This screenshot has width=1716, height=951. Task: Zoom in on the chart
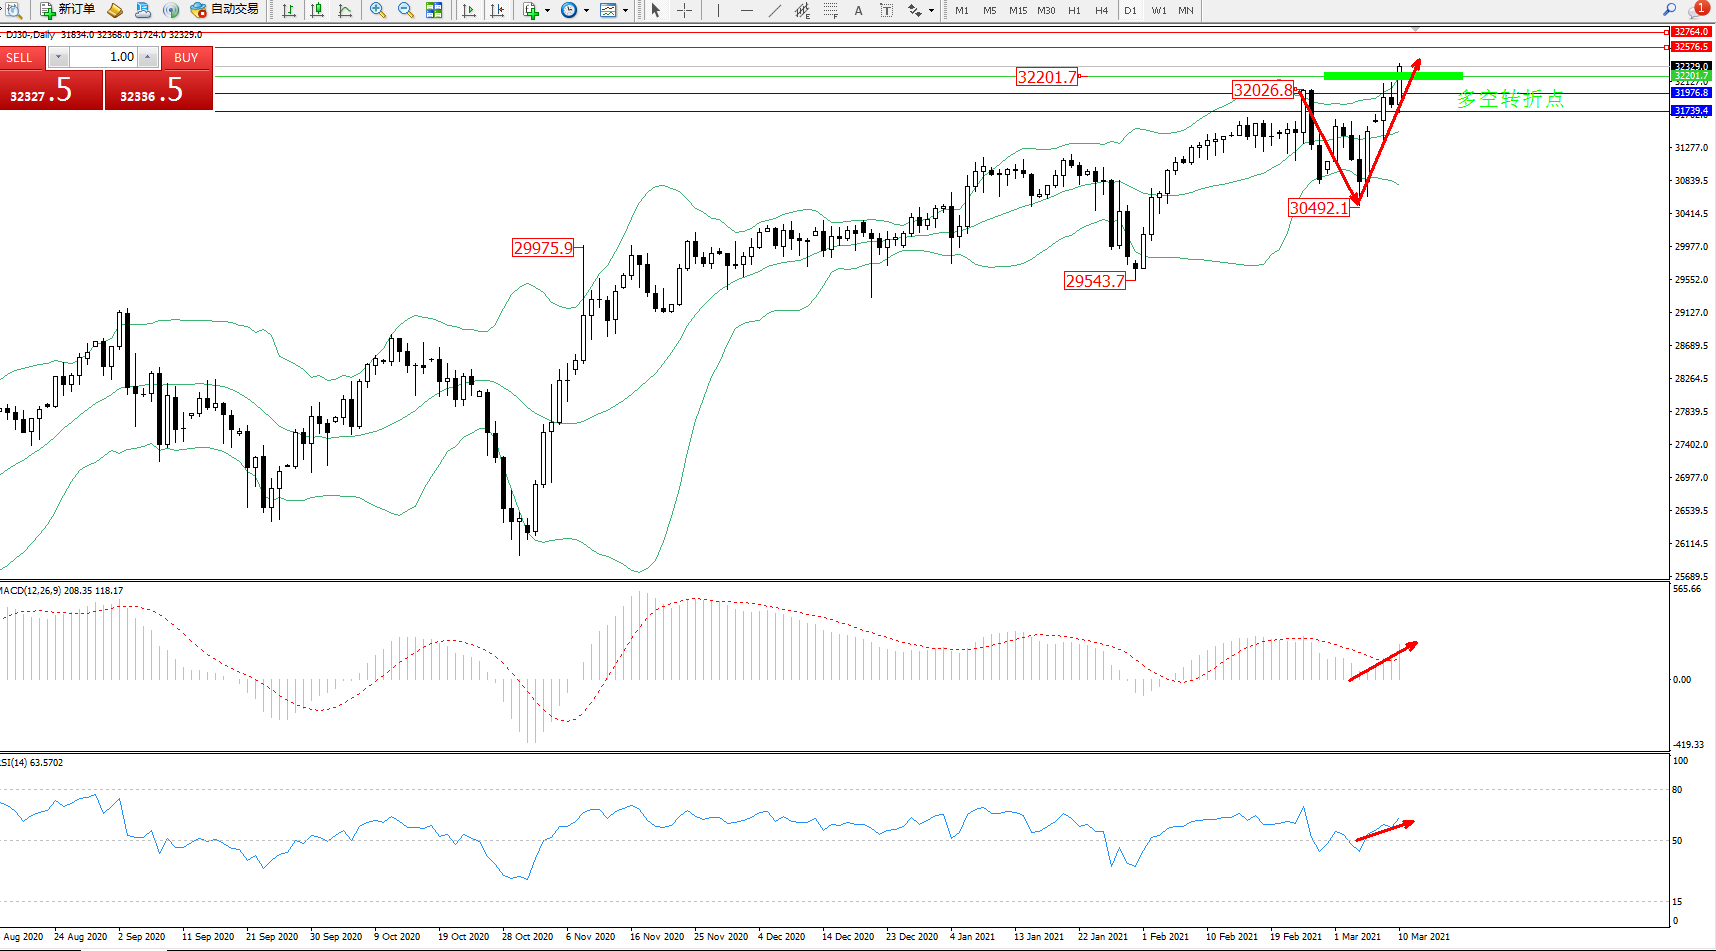tap(377, 10)
